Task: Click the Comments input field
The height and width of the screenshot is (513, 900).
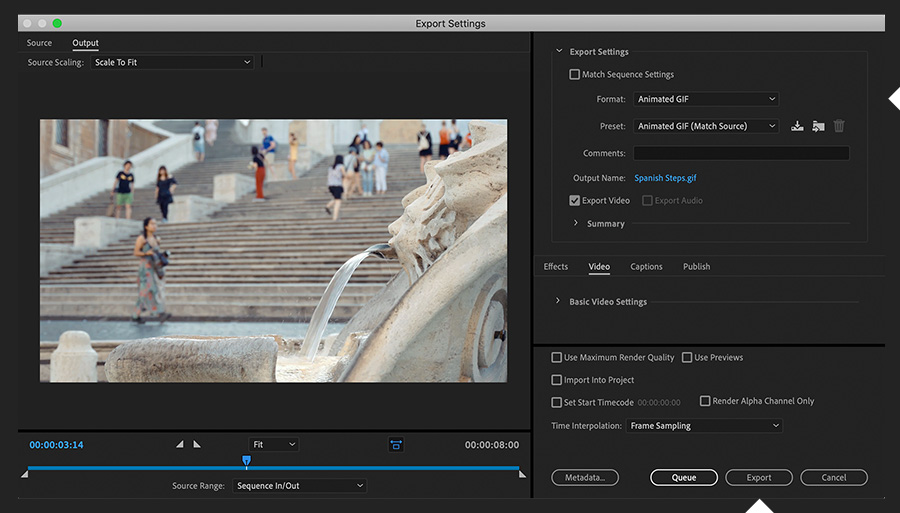Action: pos(741,153)
